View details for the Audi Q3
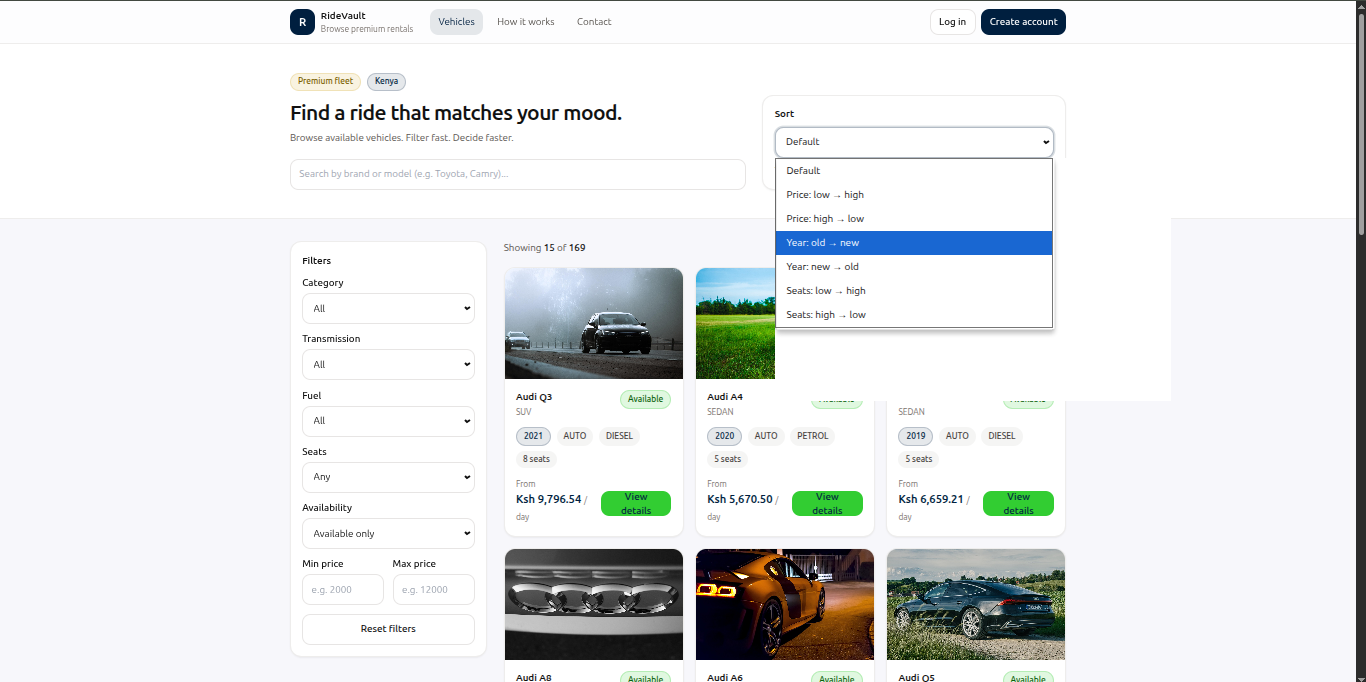 [636, 503]
